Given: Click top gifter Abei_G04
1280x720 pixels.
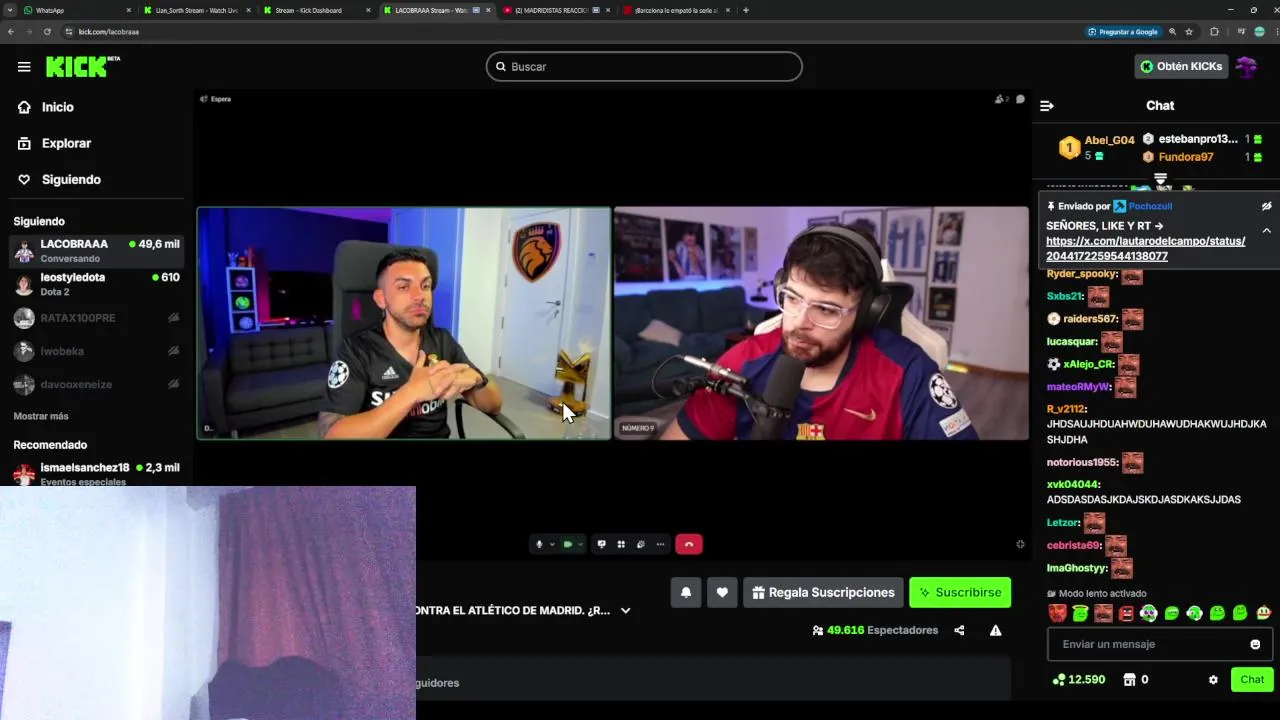Looking at the screenshot, I should click(x=1109, y=140).
